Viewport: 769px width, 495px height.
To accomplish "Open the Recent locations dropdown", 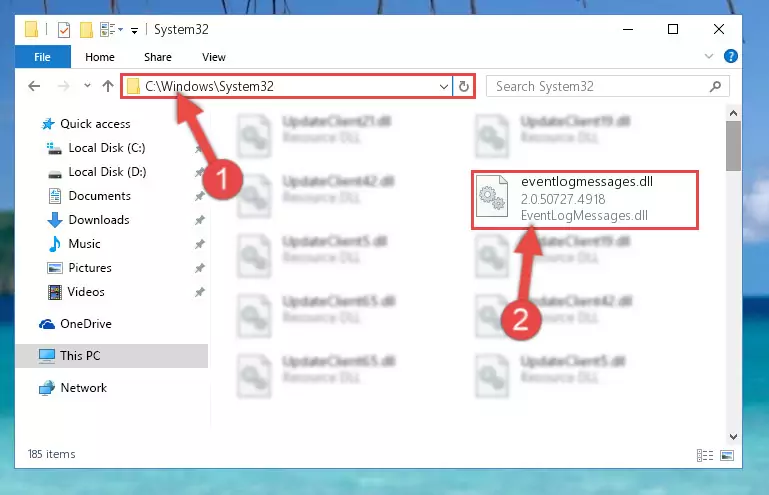I will [87, 85].
